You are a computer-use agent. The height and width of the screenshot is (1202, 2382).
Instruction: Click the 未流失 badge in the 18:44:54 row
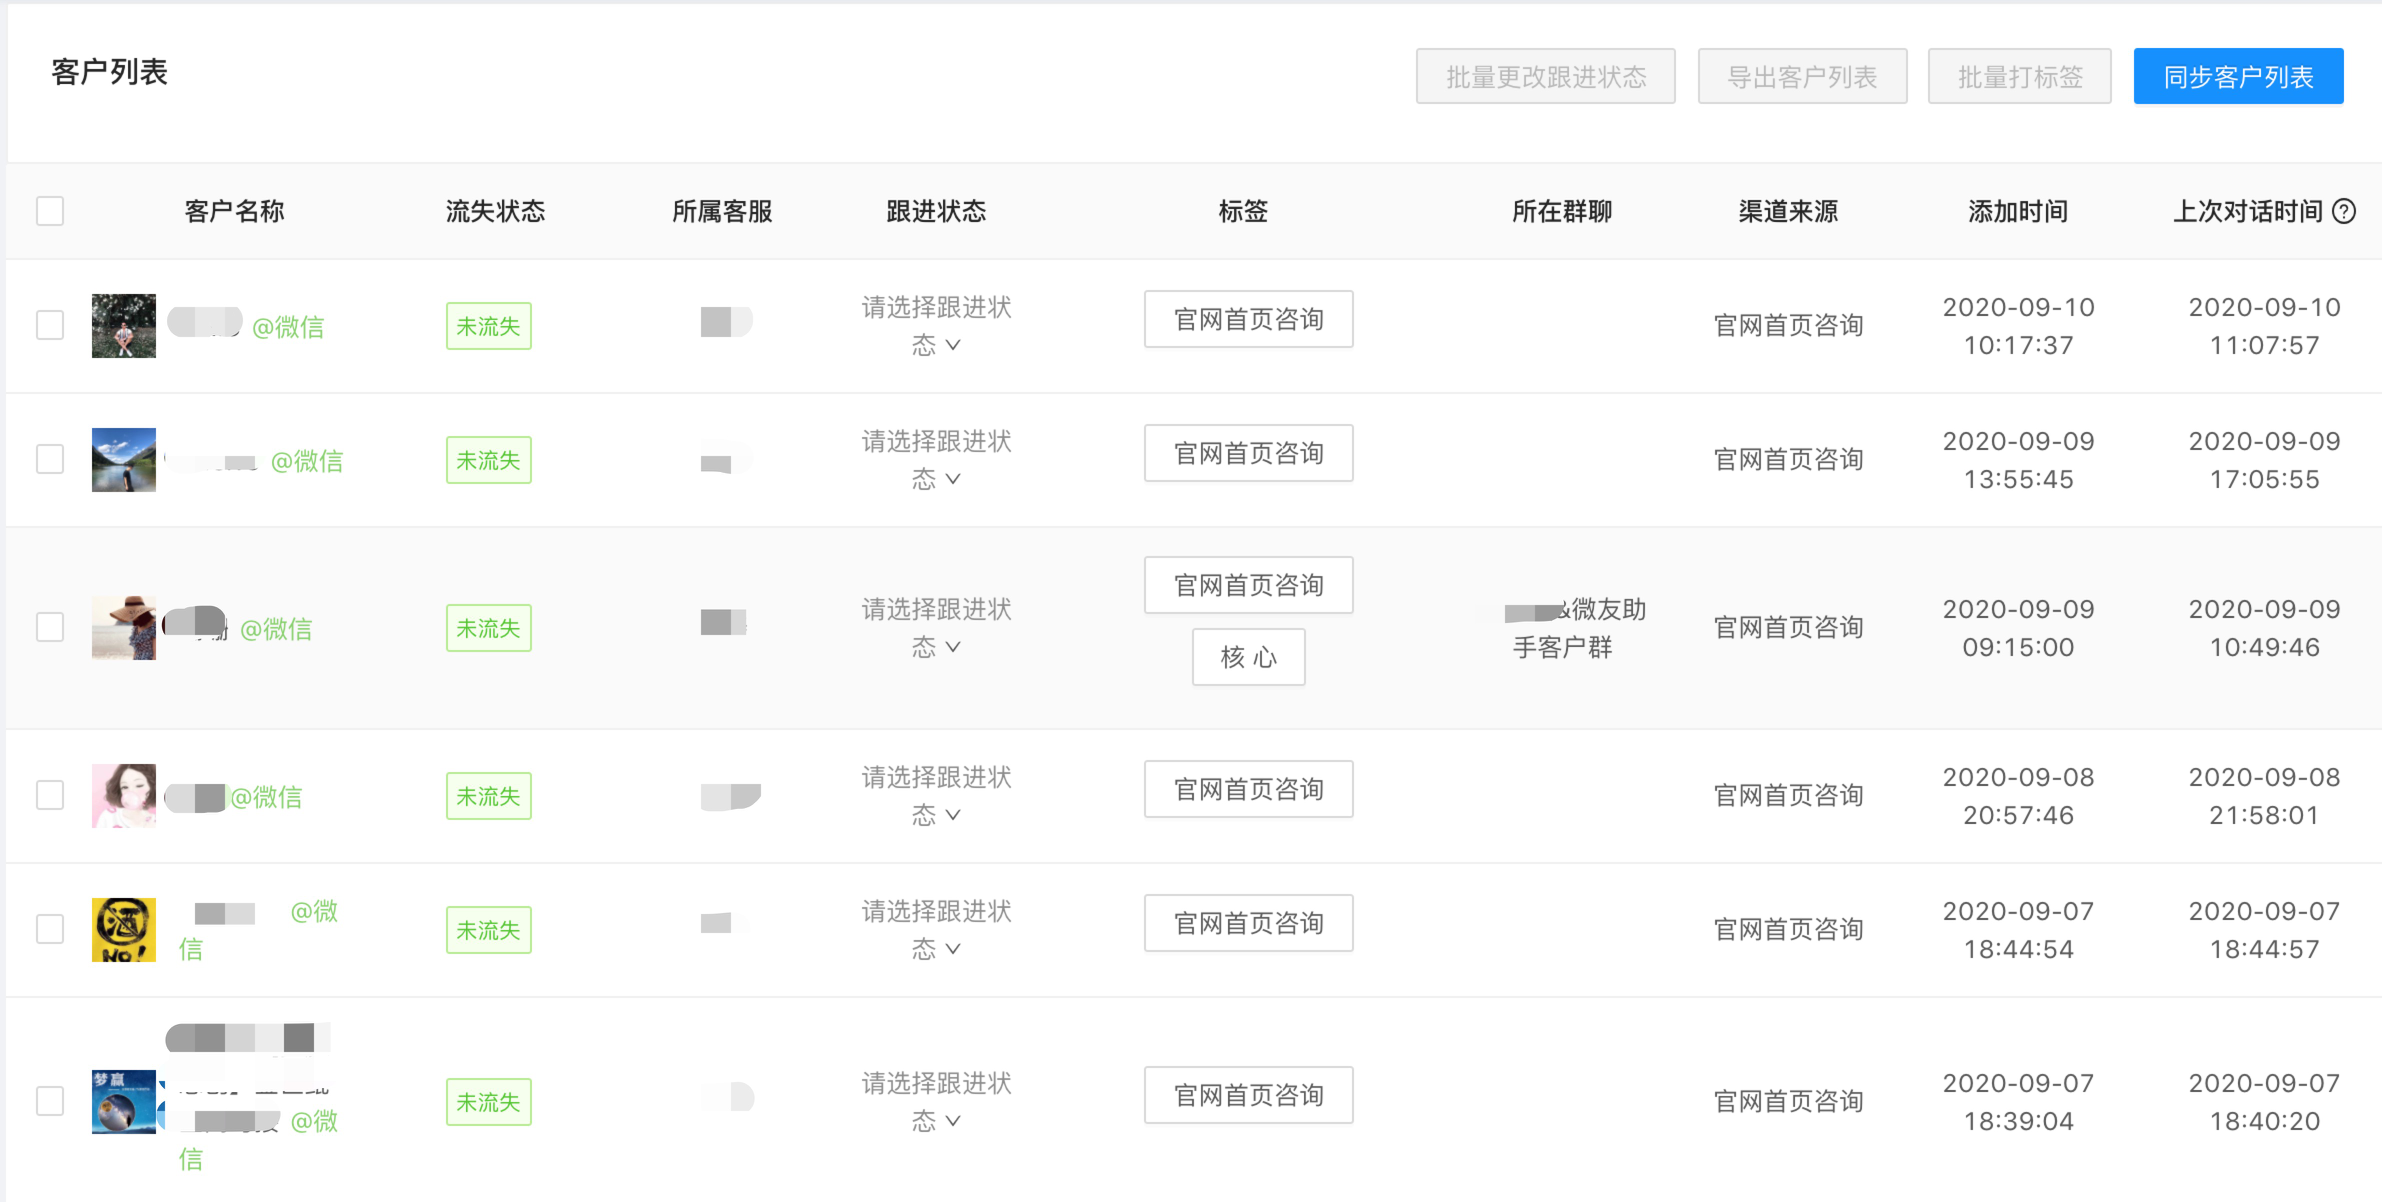point(488,930)
